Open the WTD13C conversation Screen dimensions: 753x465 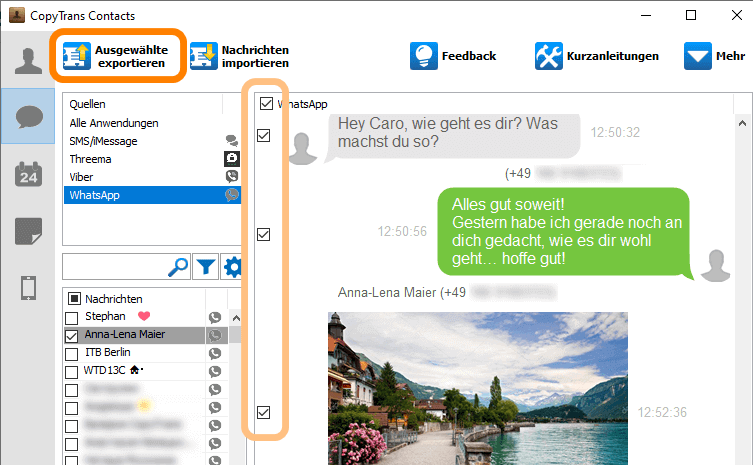(104, 370)
